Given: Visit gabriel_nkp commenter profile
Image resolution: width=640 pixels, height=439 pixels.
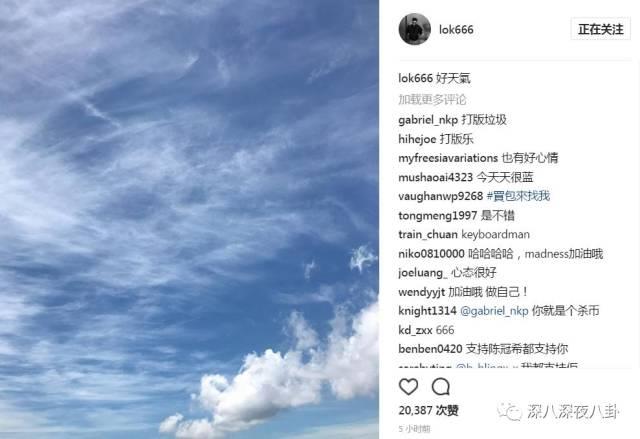Looking at the screenshot, I should tap(428, 120).
